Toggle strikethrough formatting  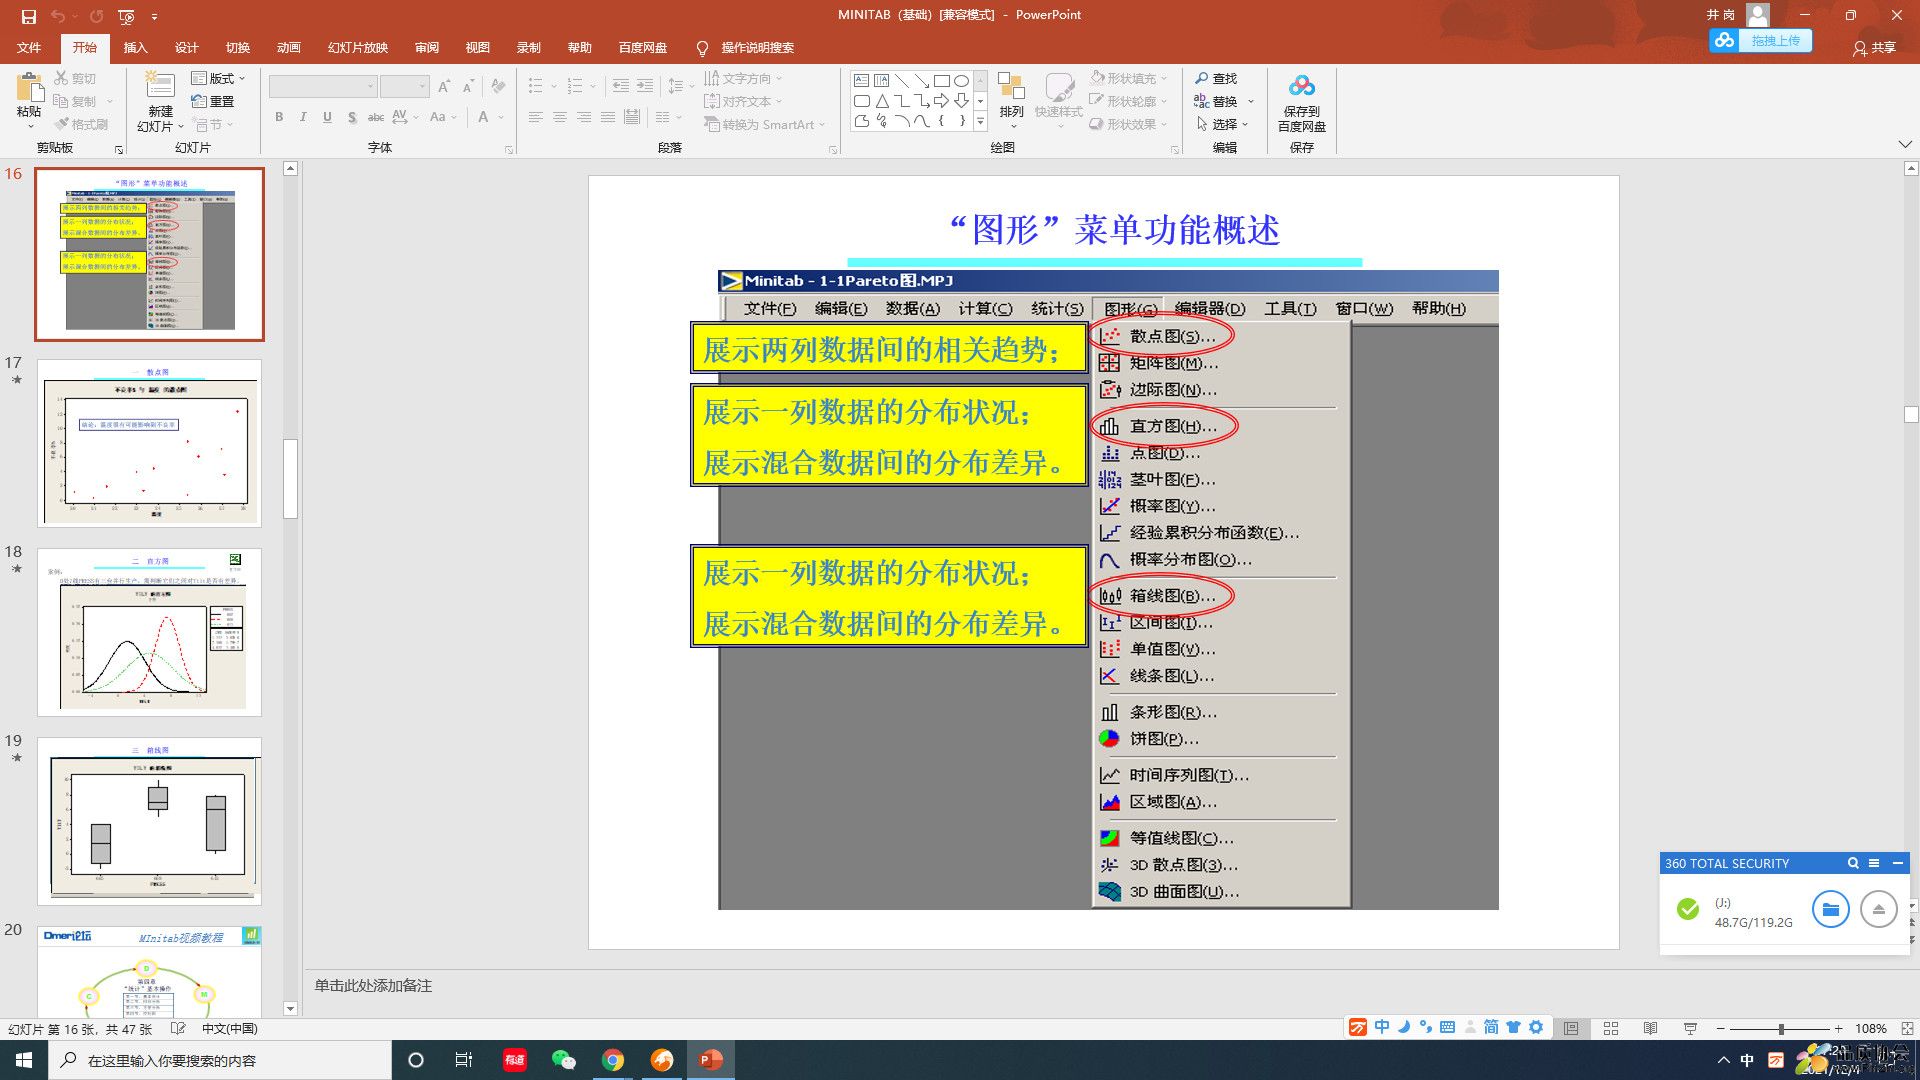point(376,117)
